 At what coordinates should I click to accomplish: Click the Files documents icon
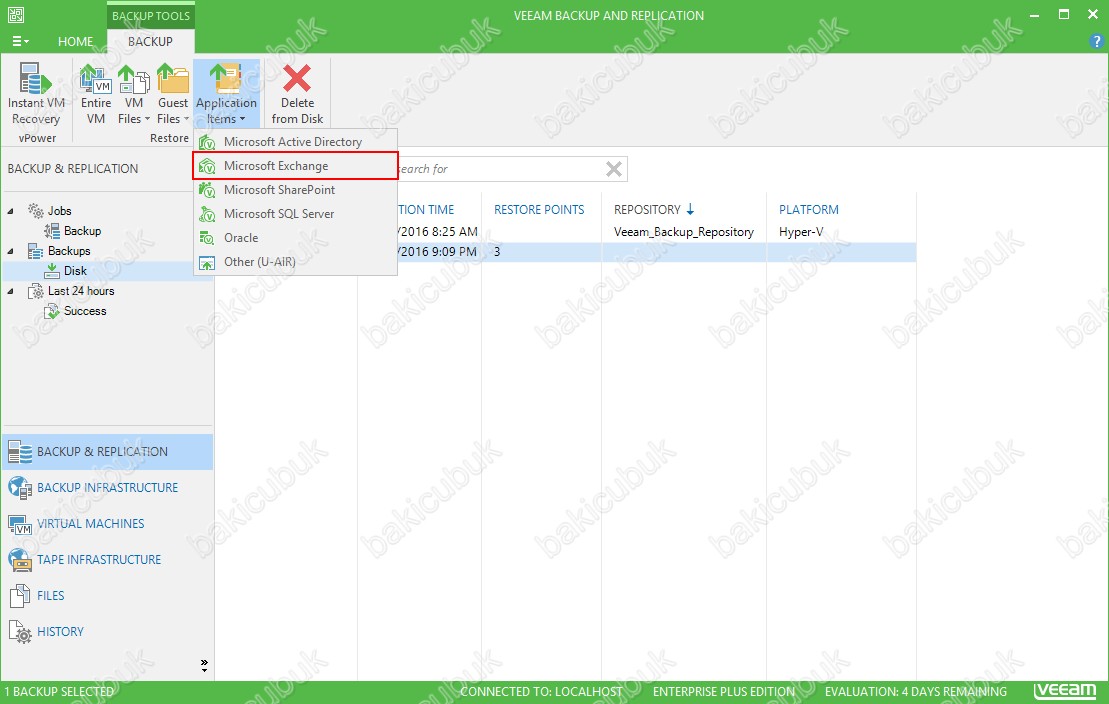(x=20, y=596)
